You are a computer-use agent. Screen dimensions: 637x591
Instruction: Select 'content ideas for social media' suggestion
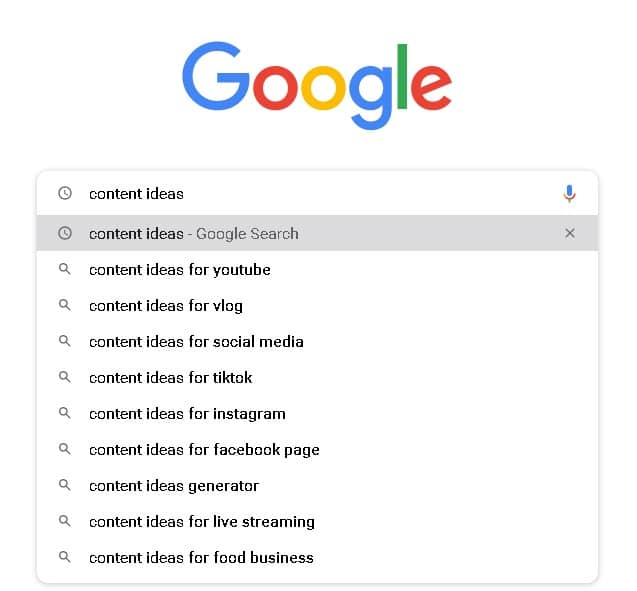317,342
